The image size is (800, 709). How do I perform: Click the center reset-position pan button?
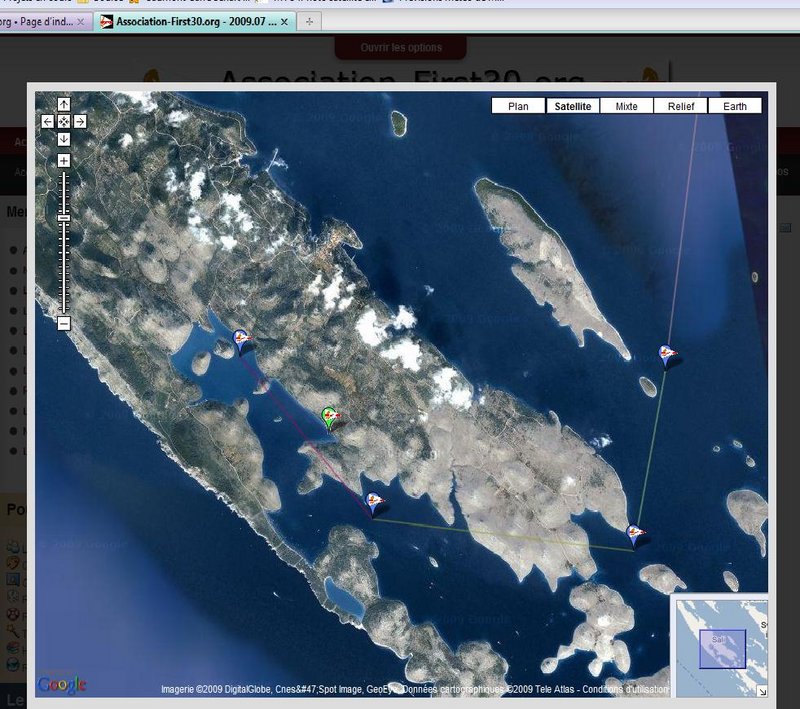[63, 121]
